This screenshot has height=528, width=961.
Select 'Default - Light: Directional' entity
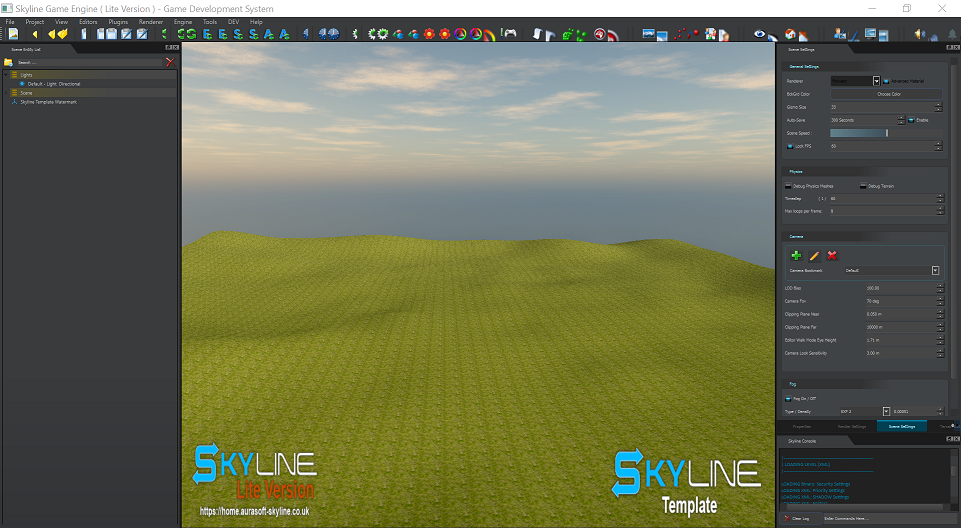click(54, 84)
